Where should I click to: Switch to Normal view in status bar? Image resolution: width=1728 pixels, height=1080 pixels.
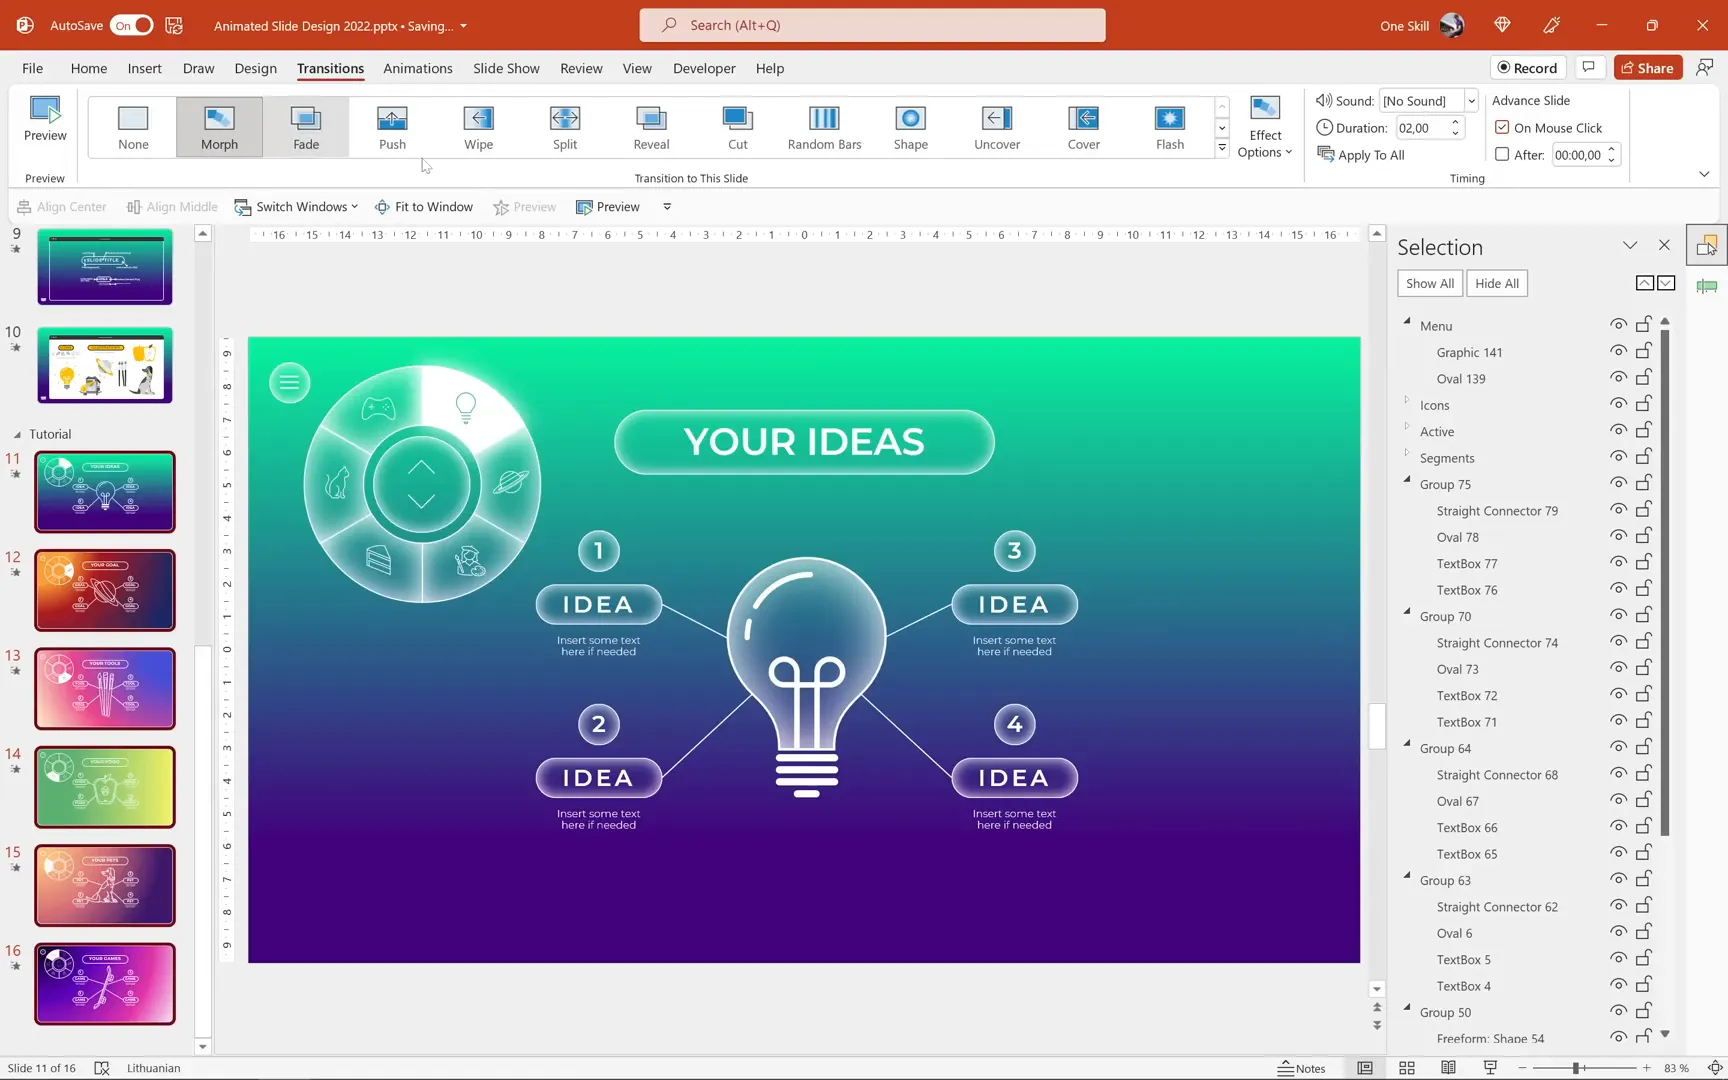(x=1364, y=1068)
